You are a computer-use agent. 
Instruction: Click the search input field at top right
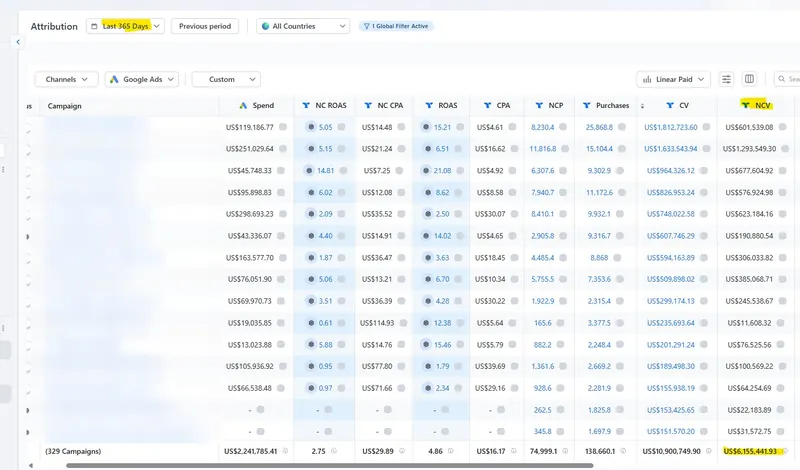[787, 79]
